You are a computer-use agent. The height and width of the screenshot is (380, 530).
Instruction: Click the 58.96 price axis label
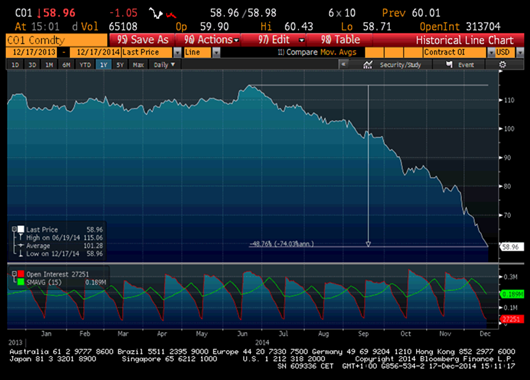[512, 247]
